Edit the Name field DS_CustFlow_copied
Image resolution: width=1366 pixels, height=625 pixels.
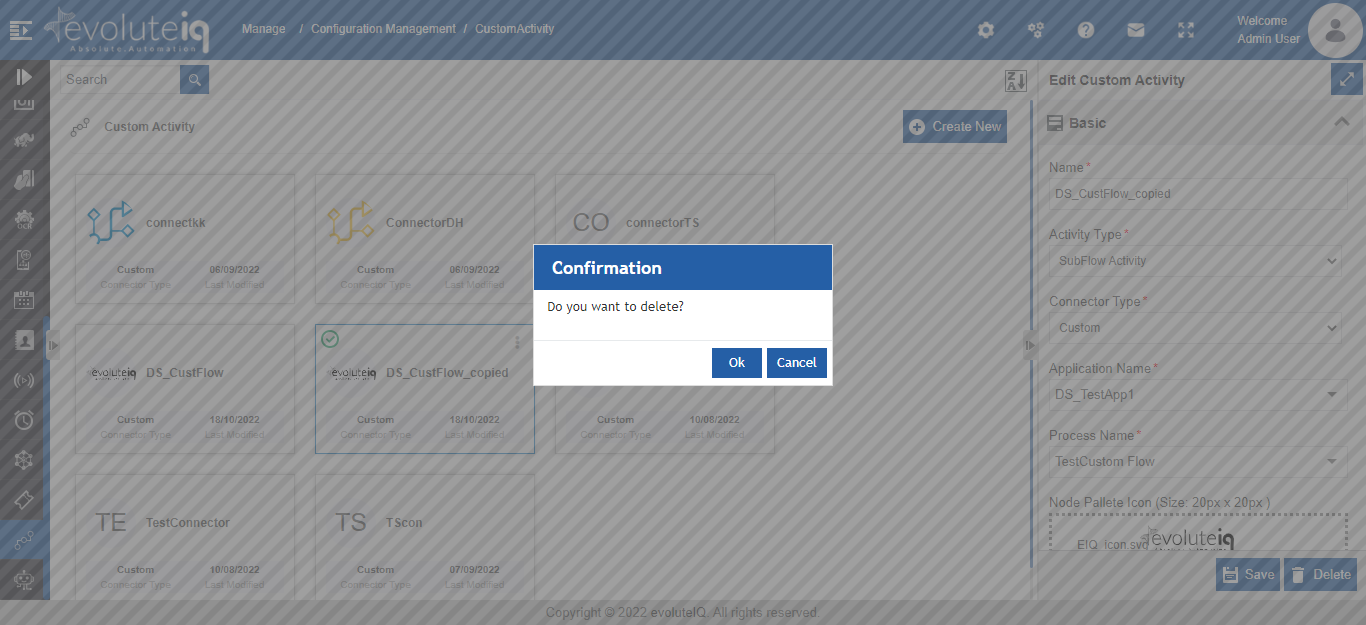(x=1198, y=194)
